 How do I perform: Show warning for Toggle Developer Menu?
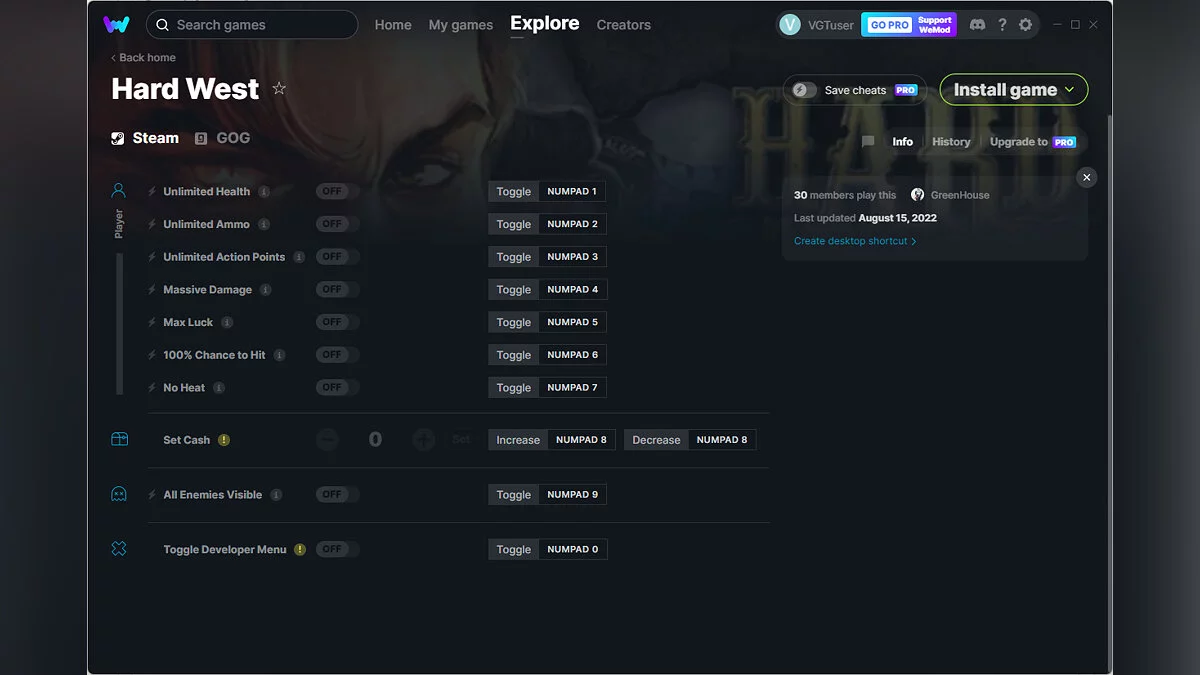point(300,550)
